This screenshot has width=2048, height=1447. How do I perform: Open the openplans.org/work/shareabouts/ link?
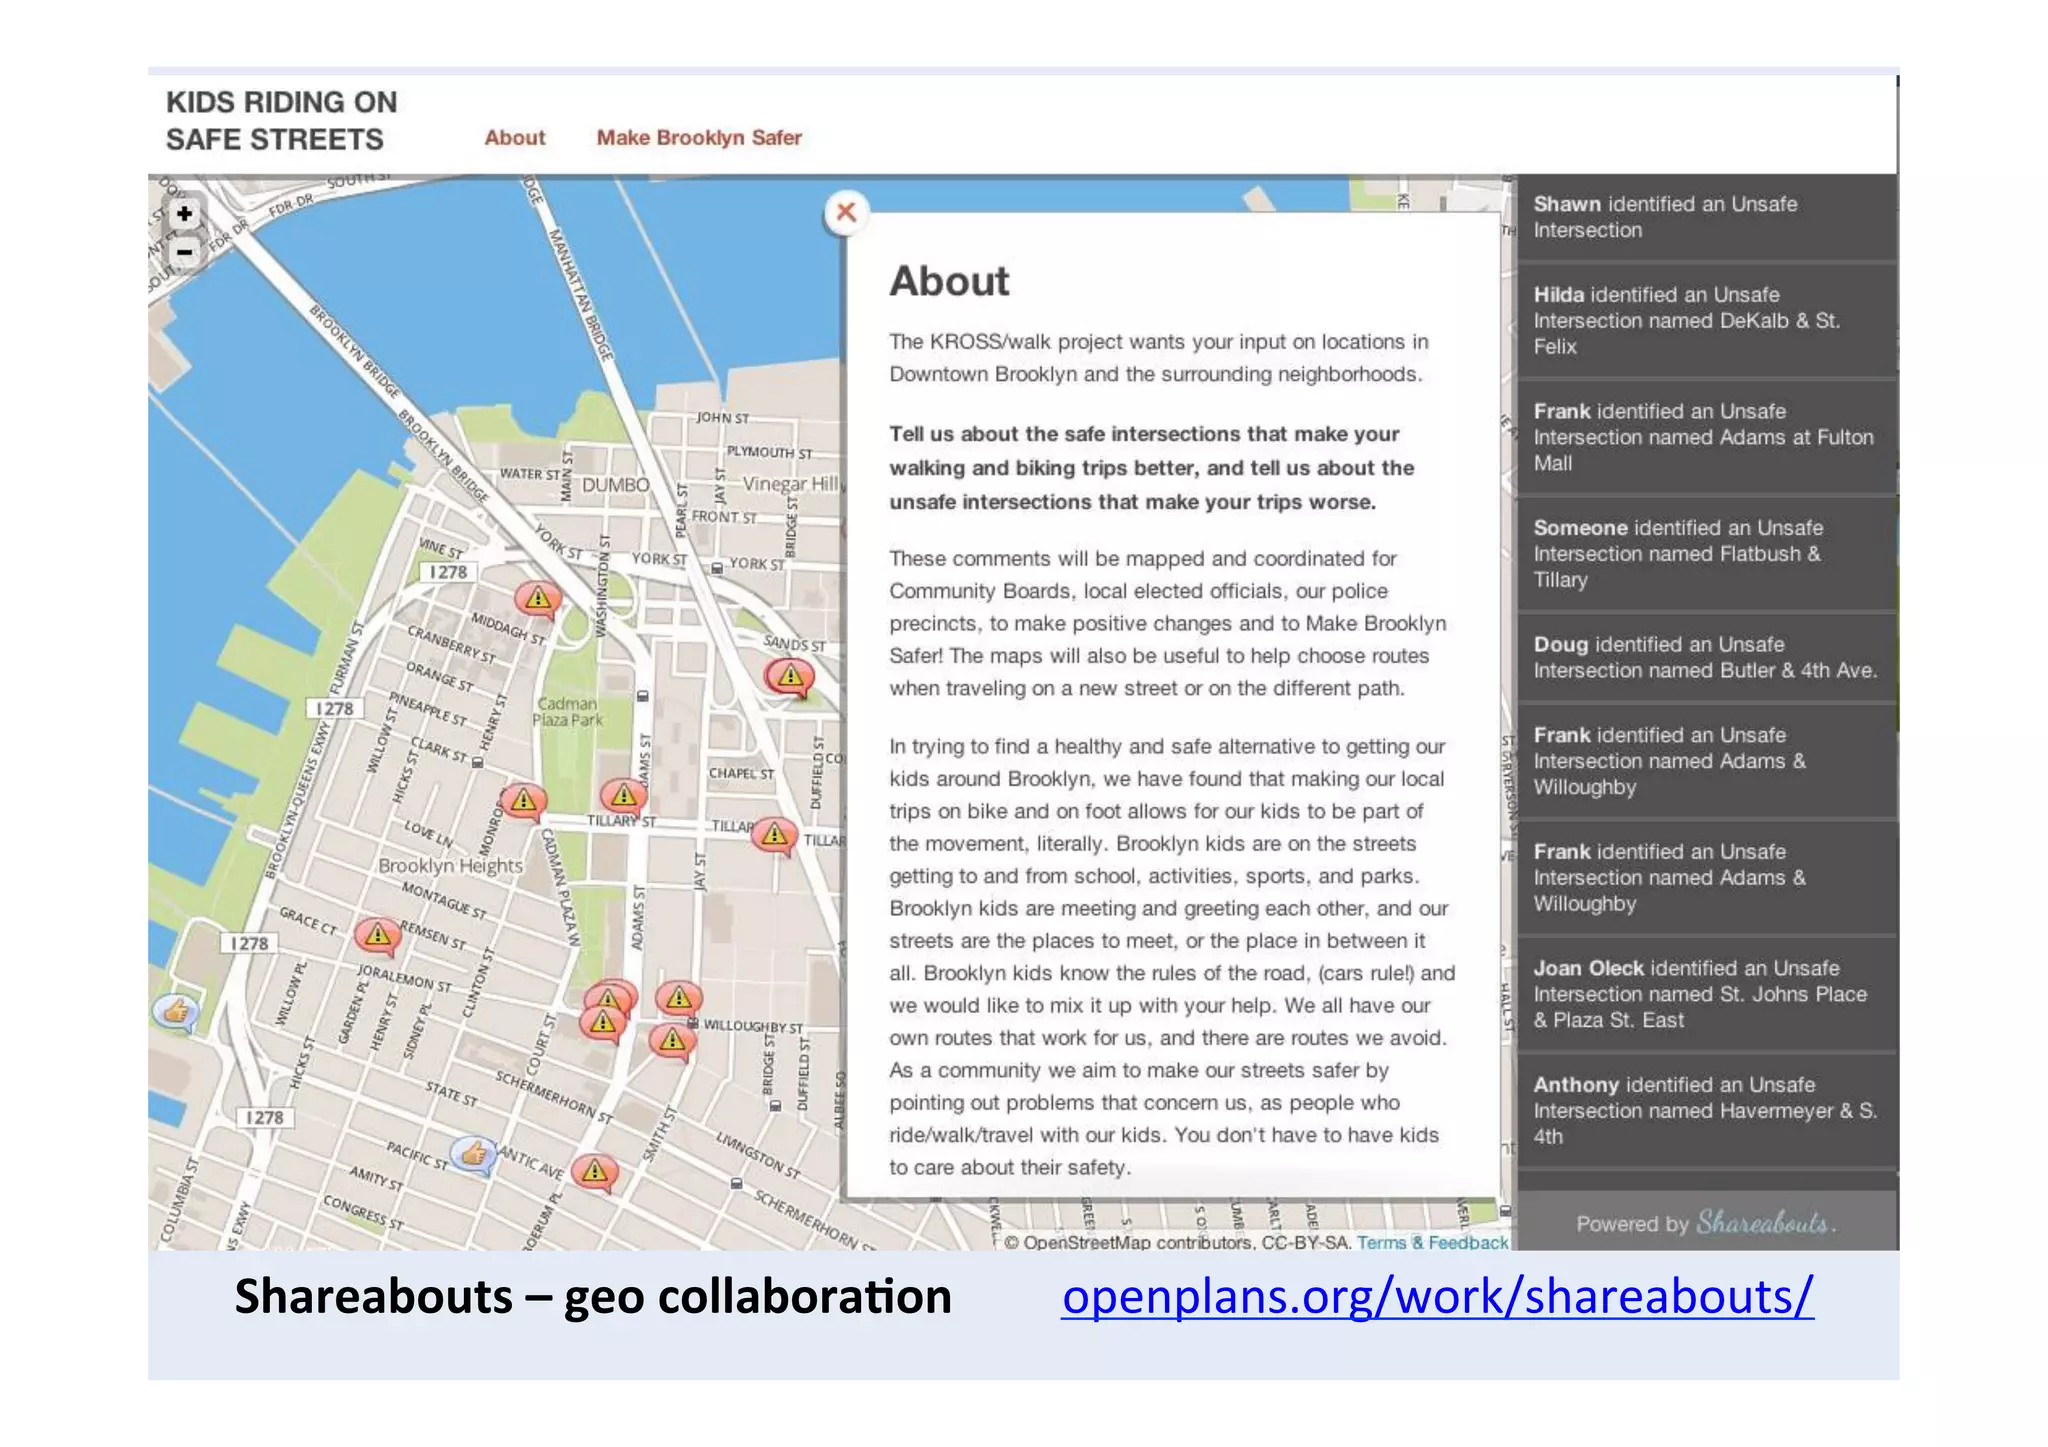pyautogui.click(x=1437, y=1296)
